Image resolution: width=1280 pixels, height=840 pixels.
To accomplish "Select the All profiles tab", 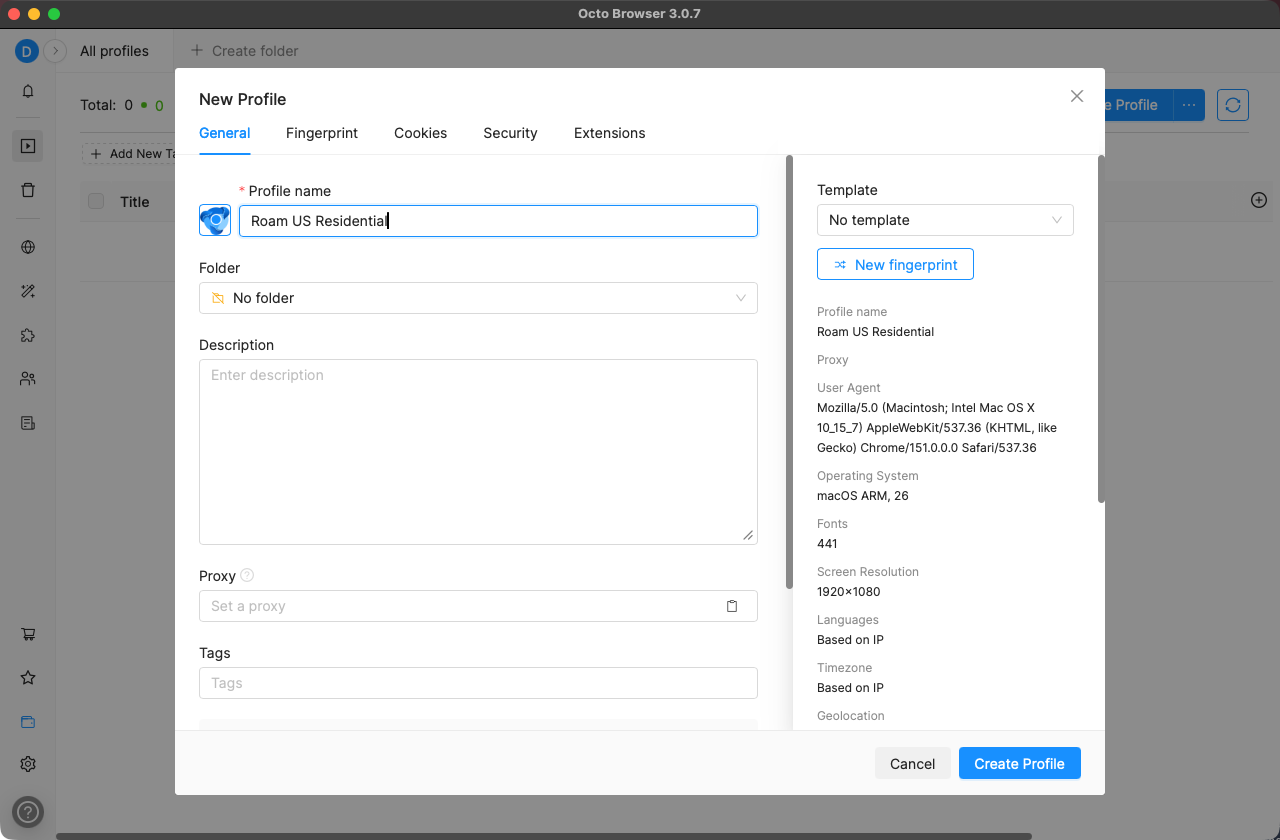I will tap(114, 51).
